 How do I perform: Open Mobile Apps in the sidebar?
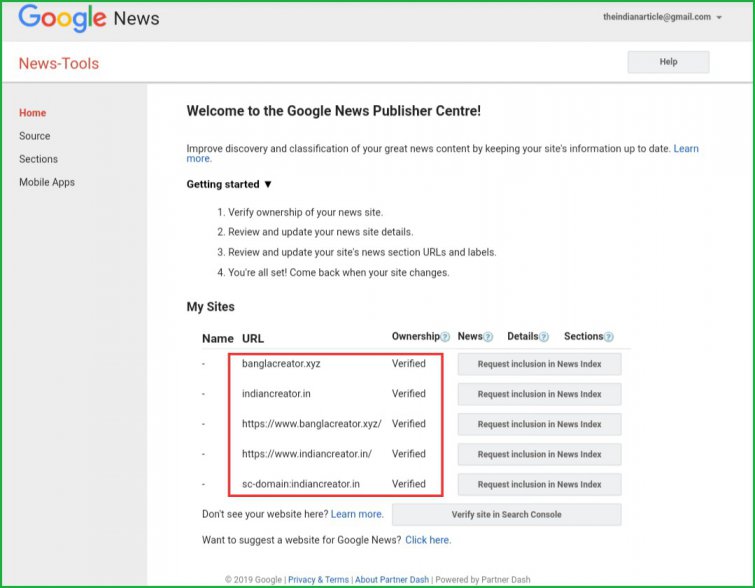pos(47,182)
